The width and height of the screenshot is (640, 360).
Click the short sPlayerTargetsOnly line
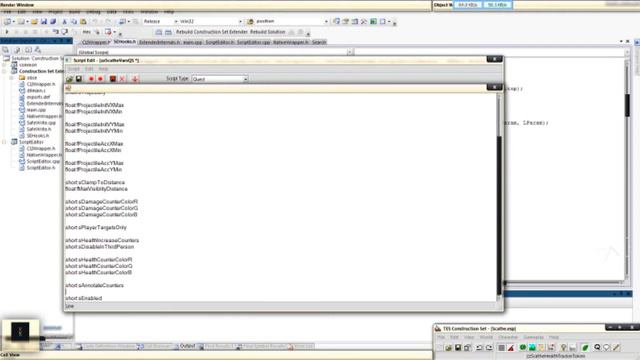[x=96, y=227]
